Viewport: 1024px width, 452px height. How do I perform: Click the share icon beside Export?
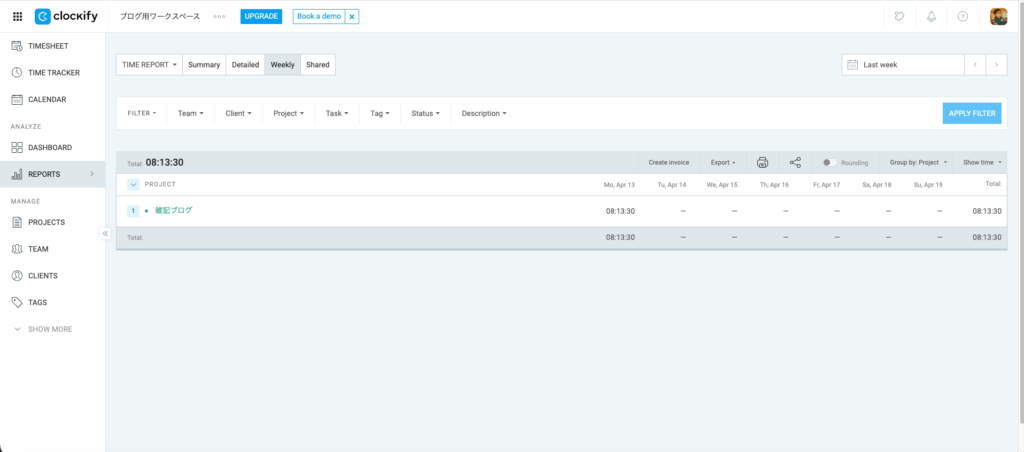(x=795, y=162)
